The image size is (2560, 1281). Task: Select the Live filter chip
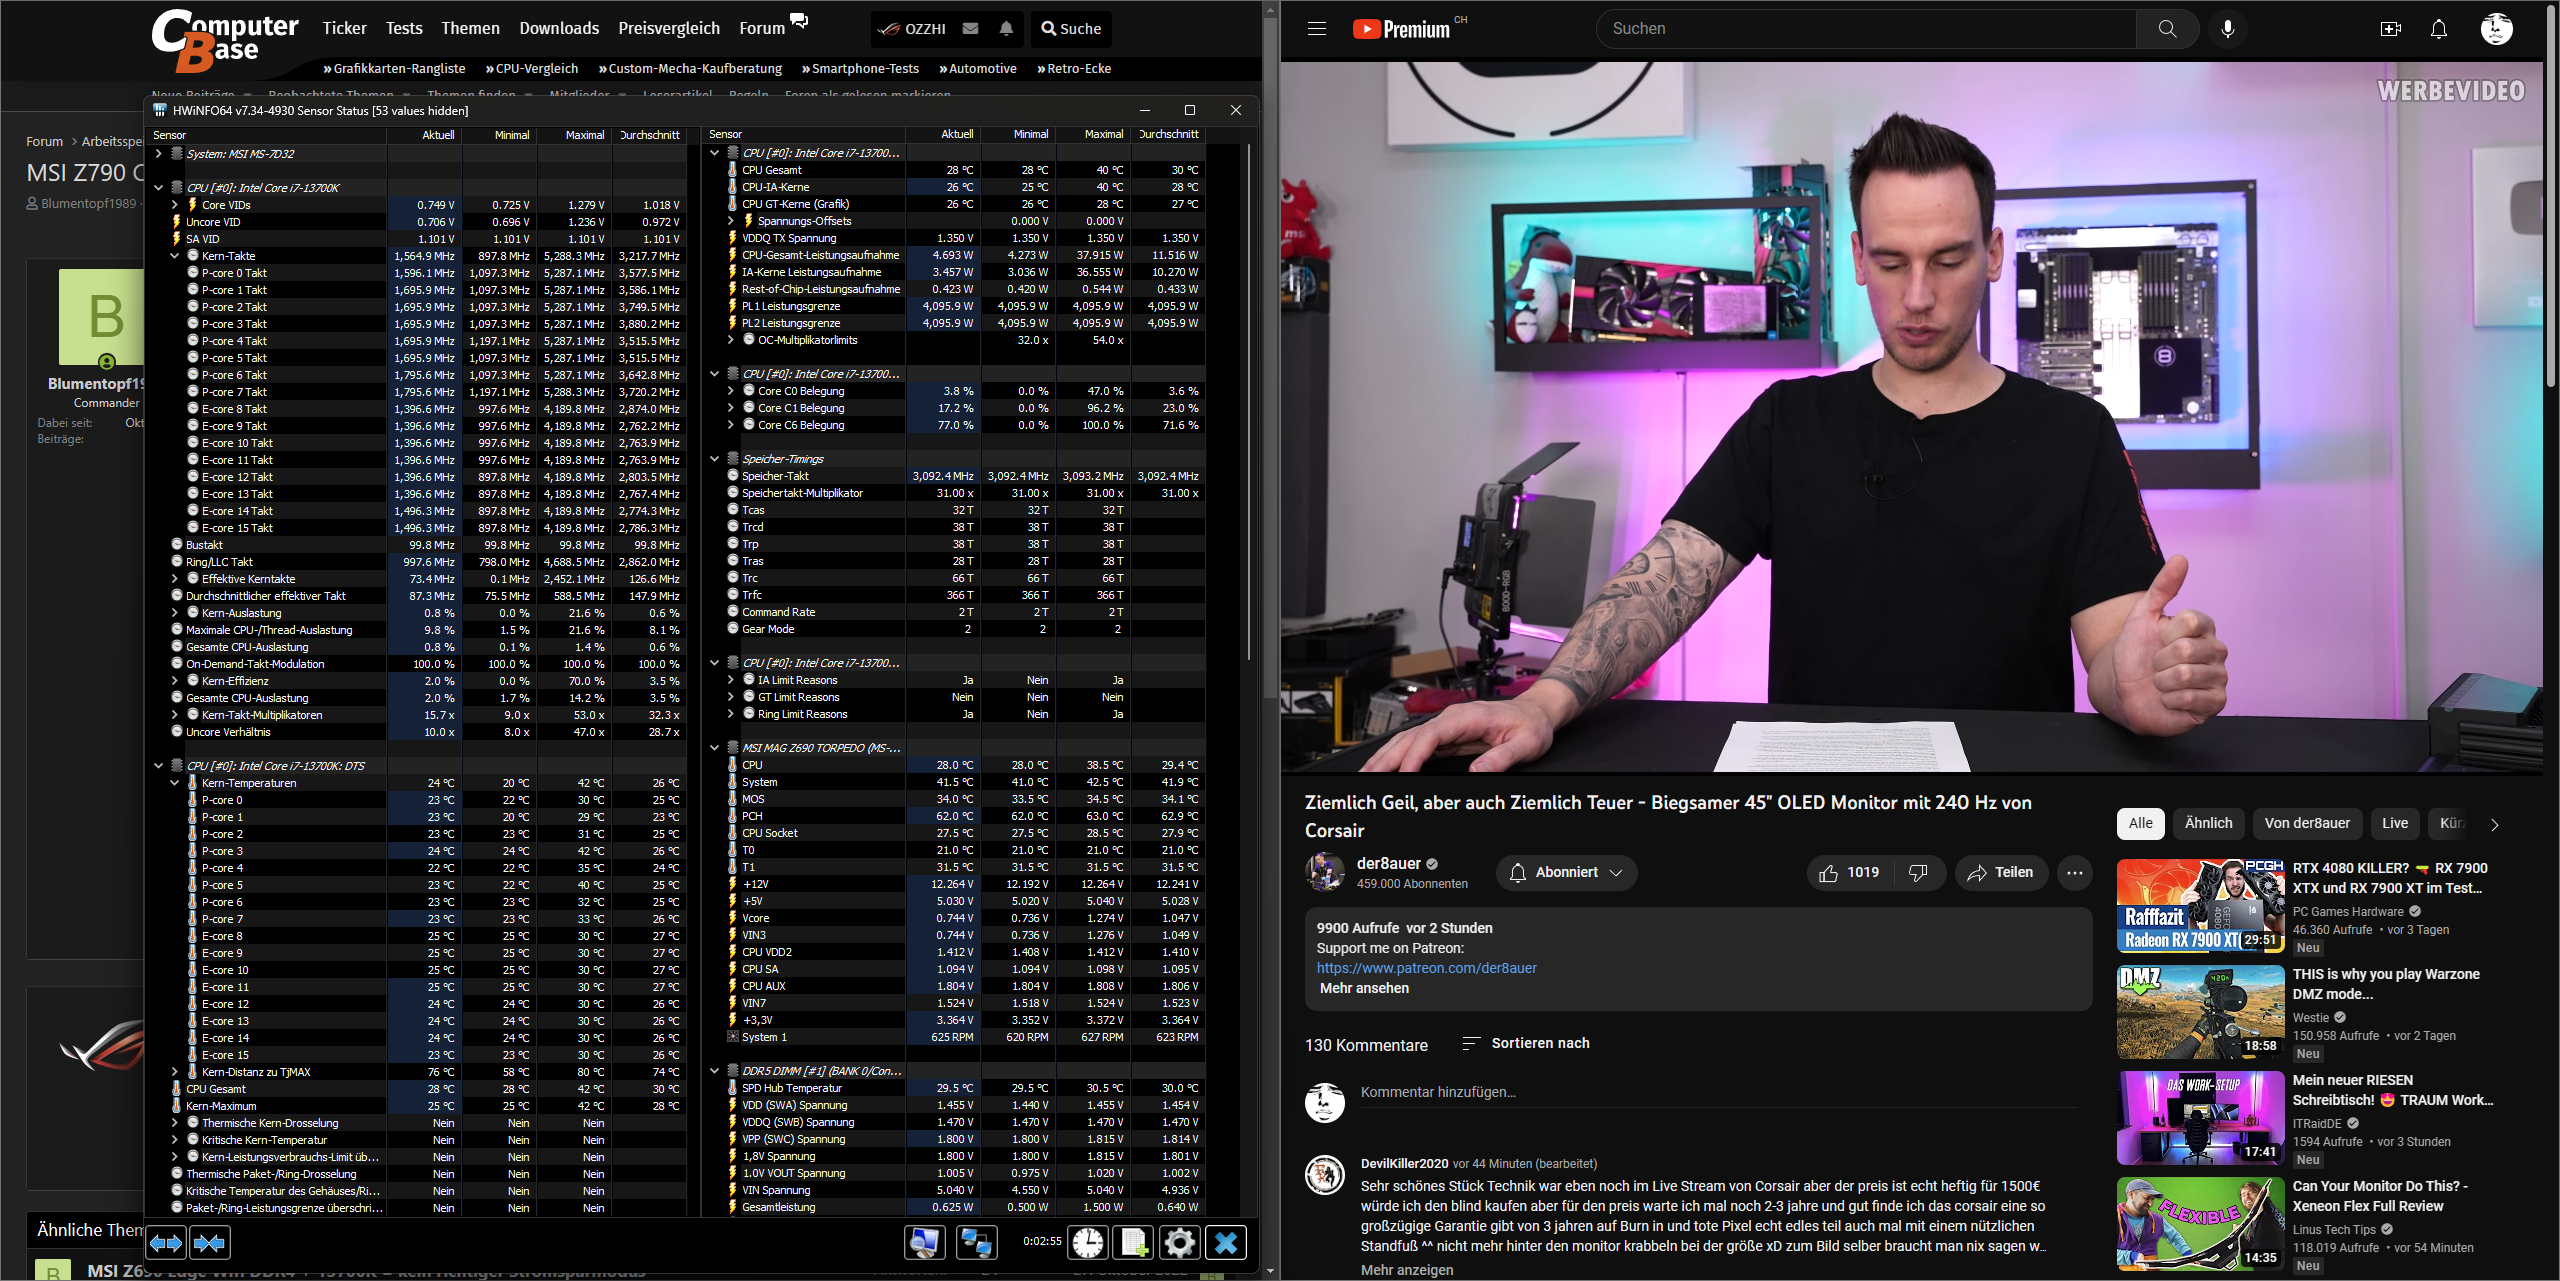pos(2394,823)
